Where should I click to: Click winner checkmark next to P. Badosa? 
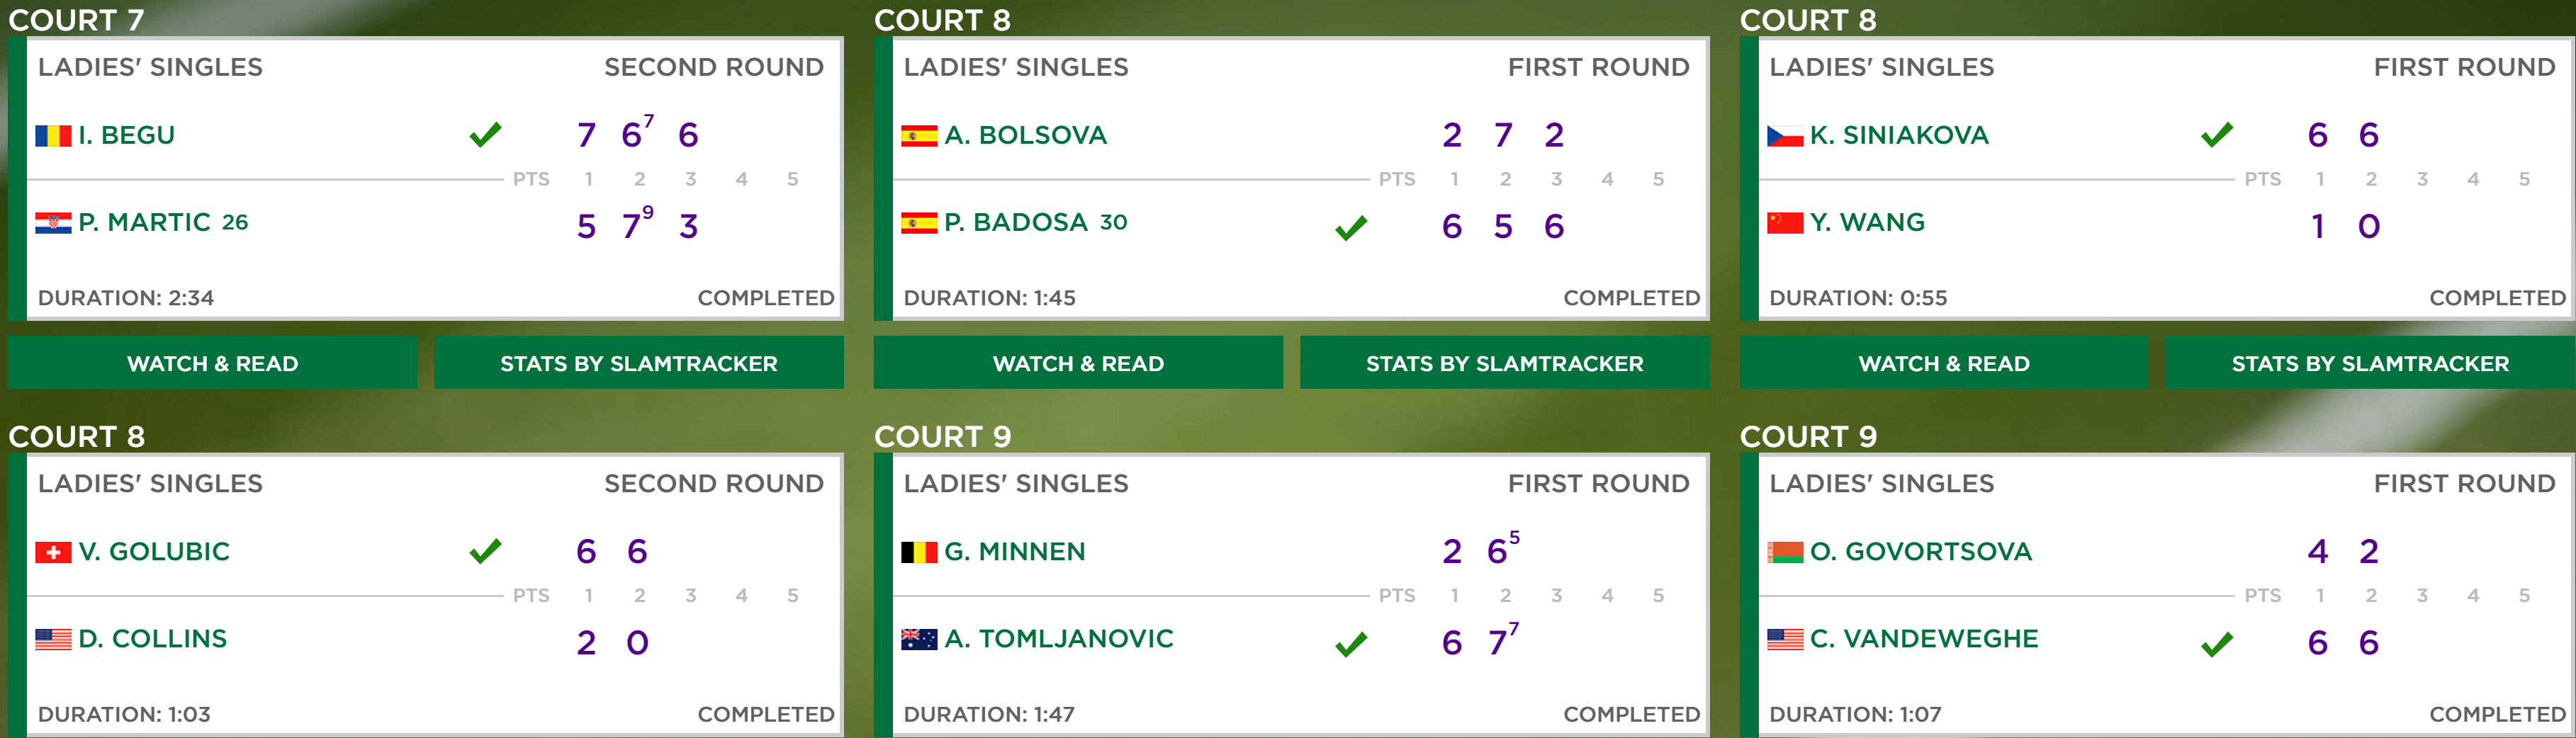tap(1351, 228)
